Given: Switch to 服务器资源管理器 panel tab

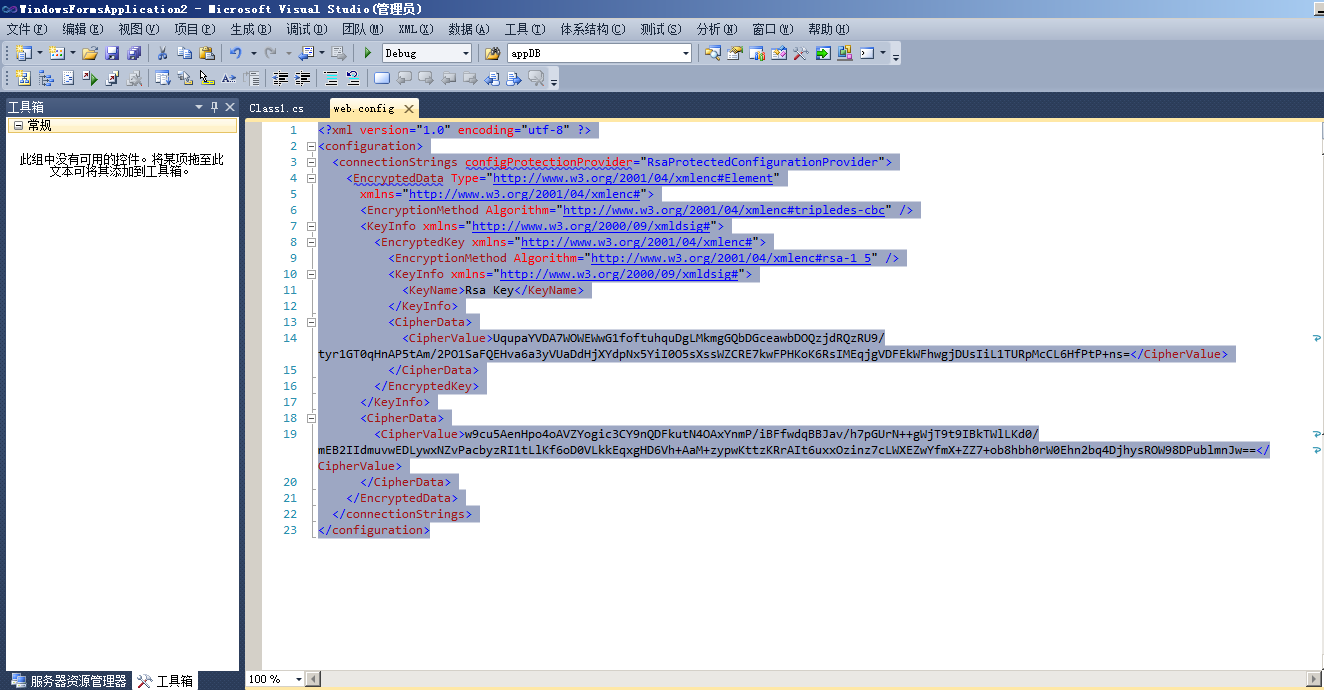Looking at the screenshot, I should [x=69, y=681].
